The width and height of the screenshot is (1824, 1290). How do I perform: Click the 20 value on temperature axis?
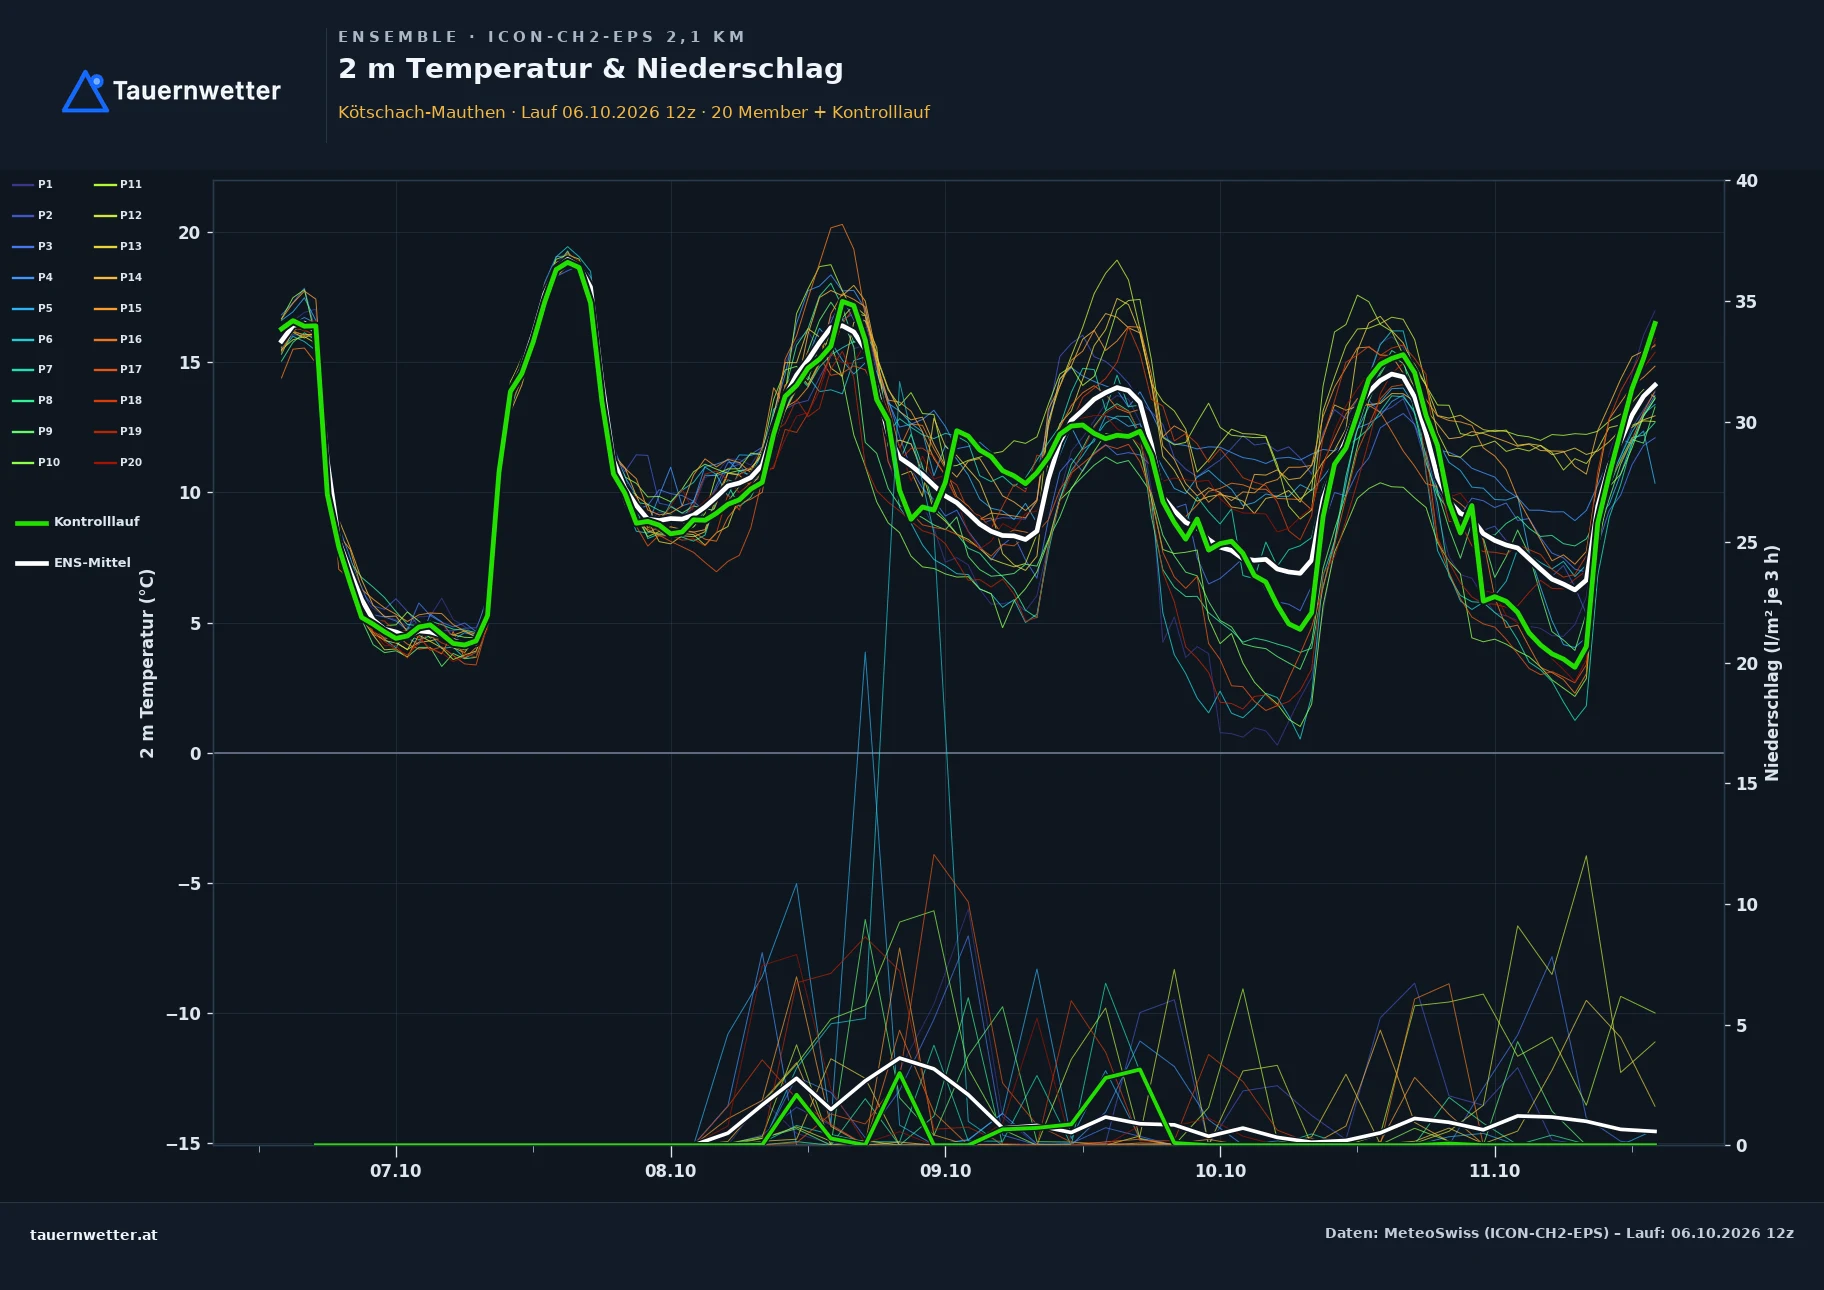[x=189, y=233]
